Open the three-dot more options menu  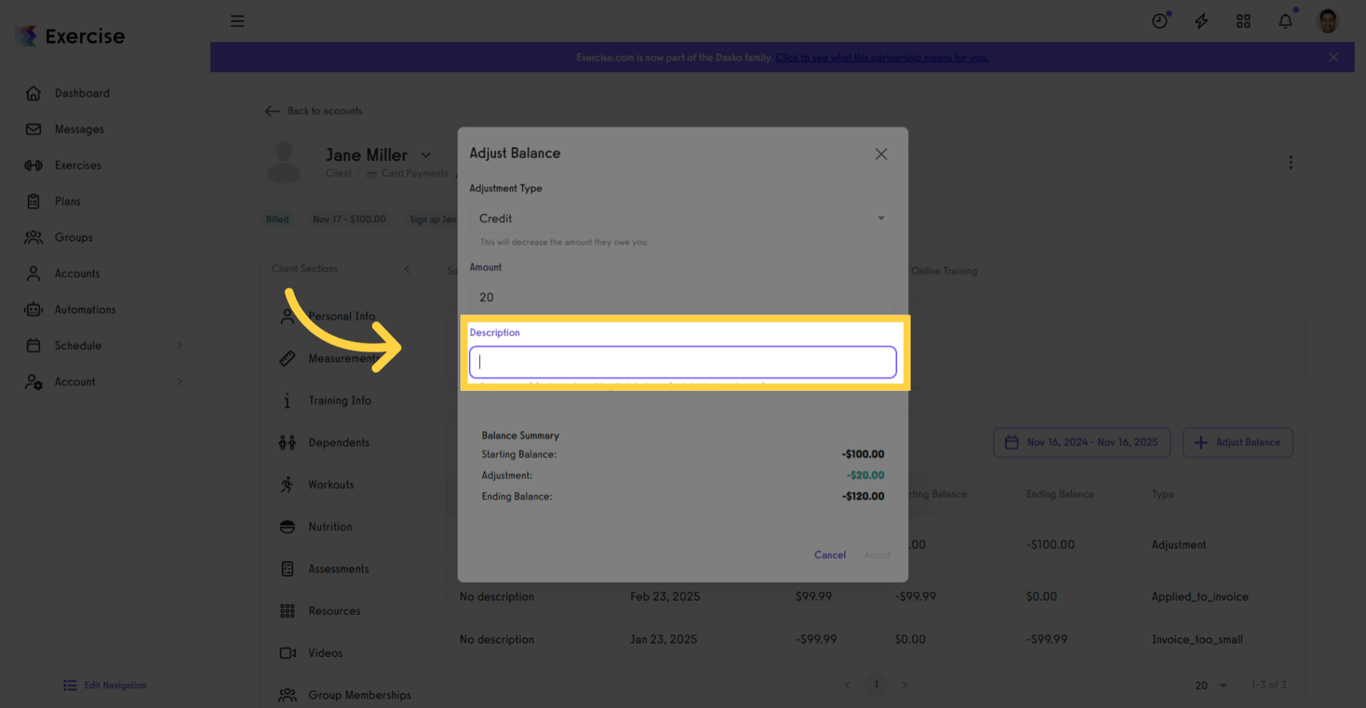click(x=1290, y=162)
